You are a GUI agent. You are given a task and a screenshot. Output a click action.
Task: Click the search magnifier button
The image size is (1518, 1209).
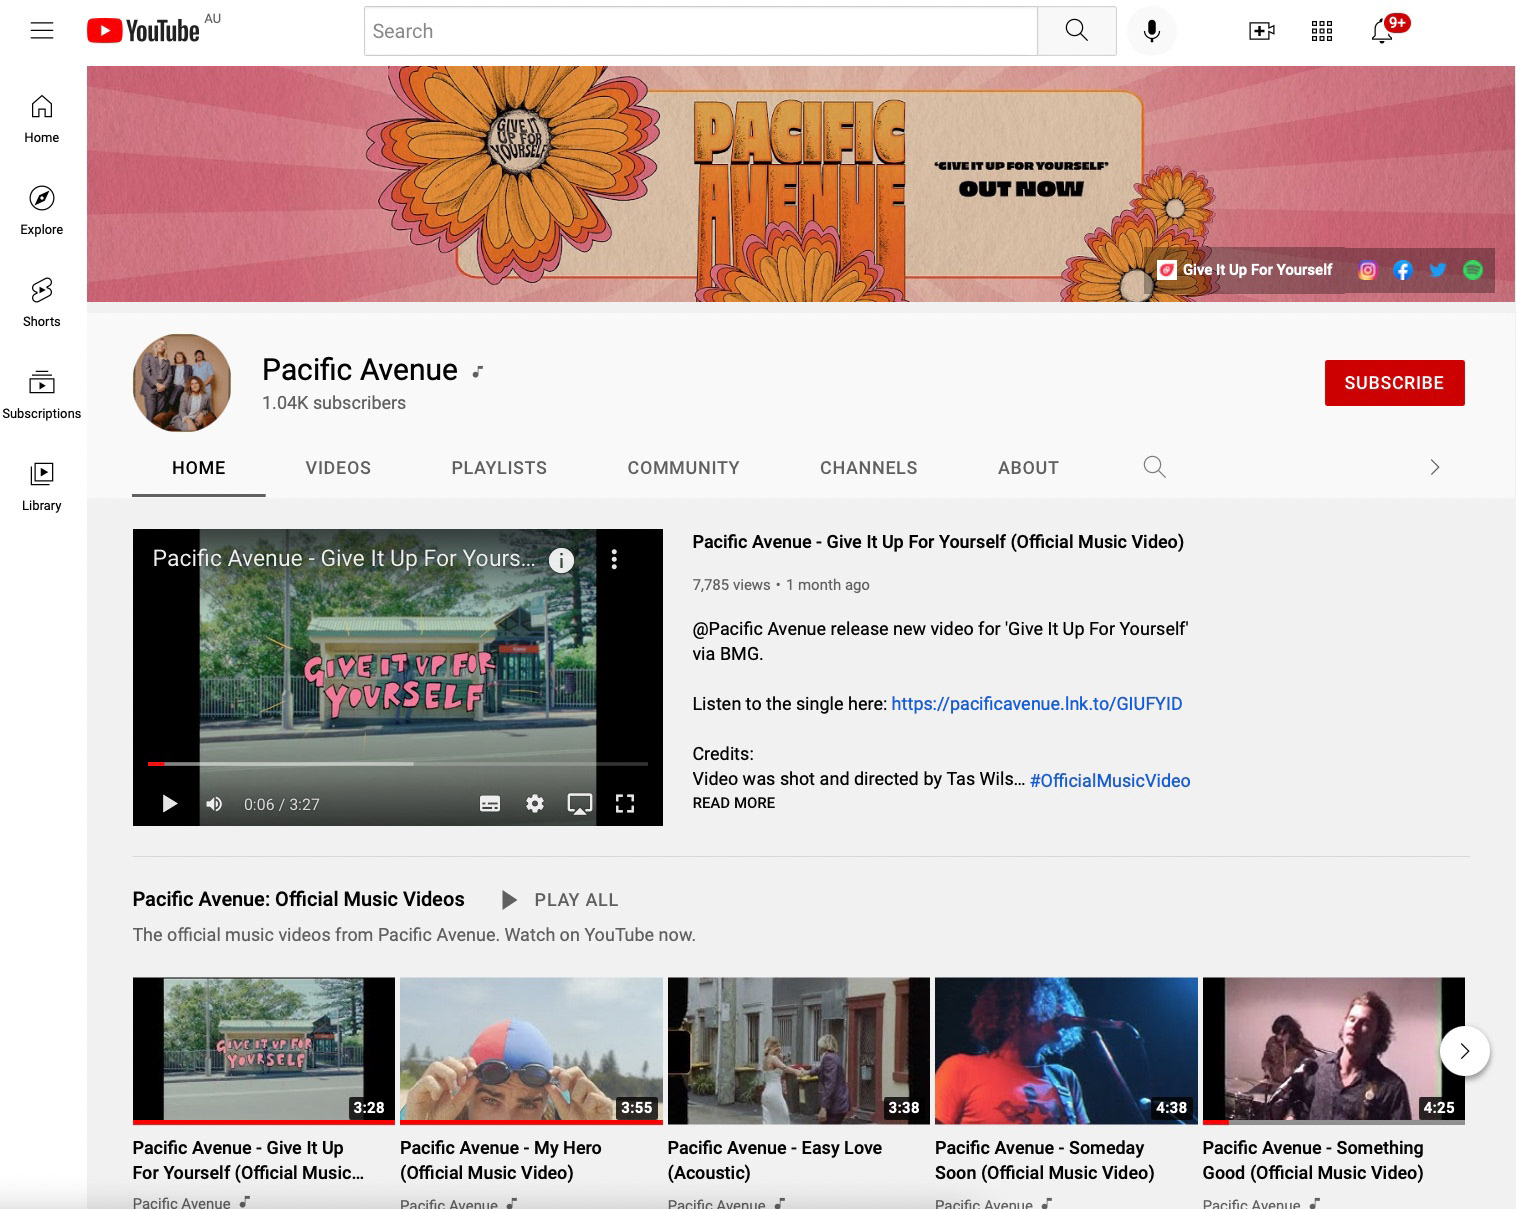pos(1077,31)
